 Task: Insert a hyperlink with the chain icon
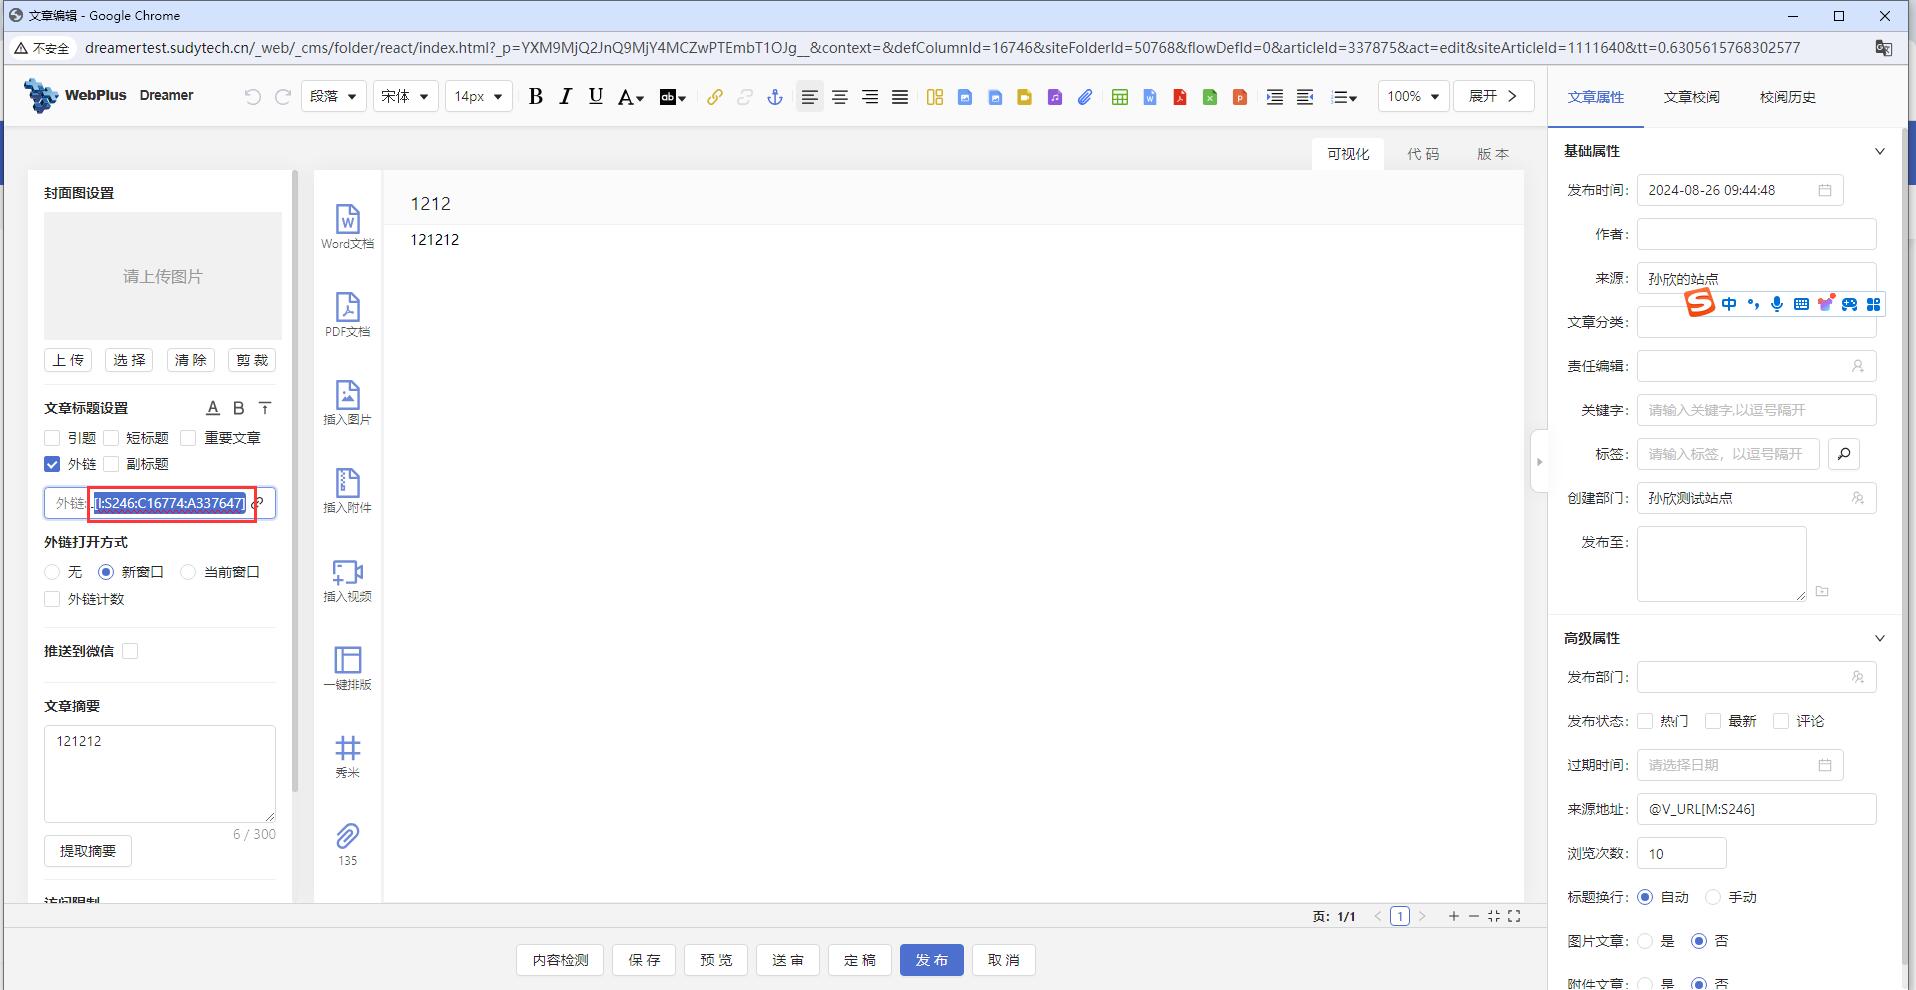pos(715,97)
